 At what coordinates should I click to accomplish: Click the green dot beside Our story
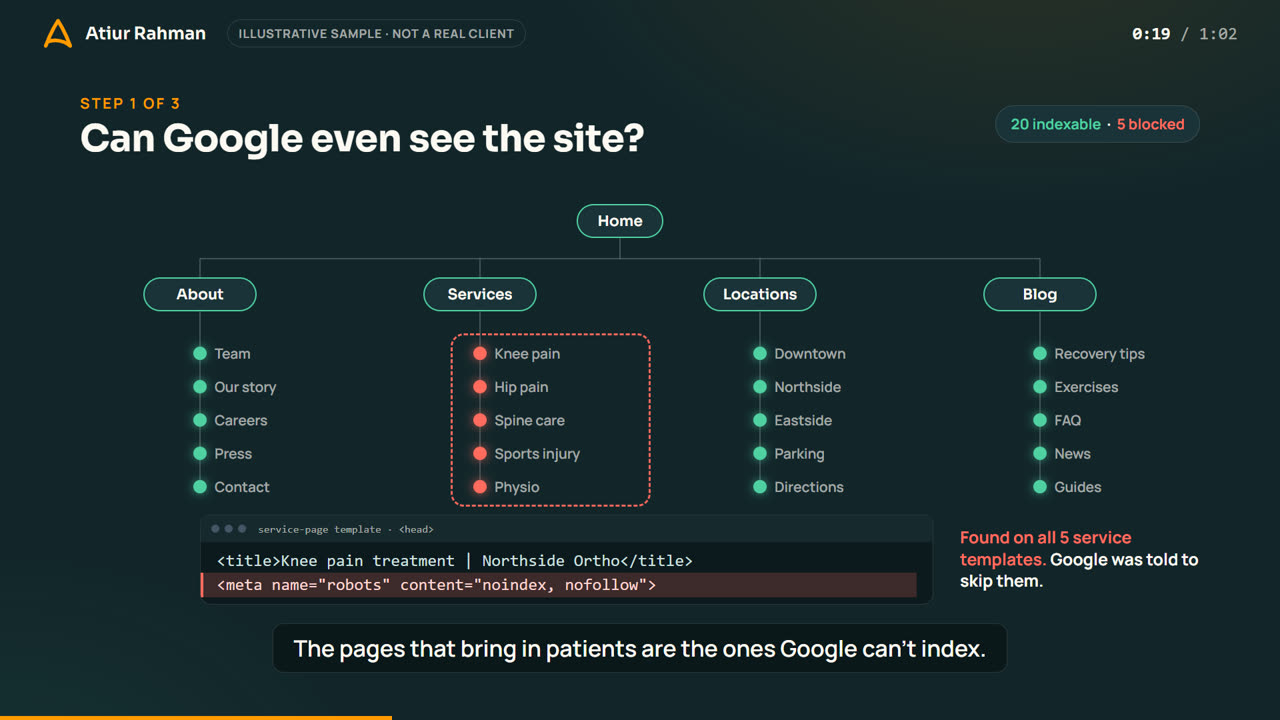200,387
